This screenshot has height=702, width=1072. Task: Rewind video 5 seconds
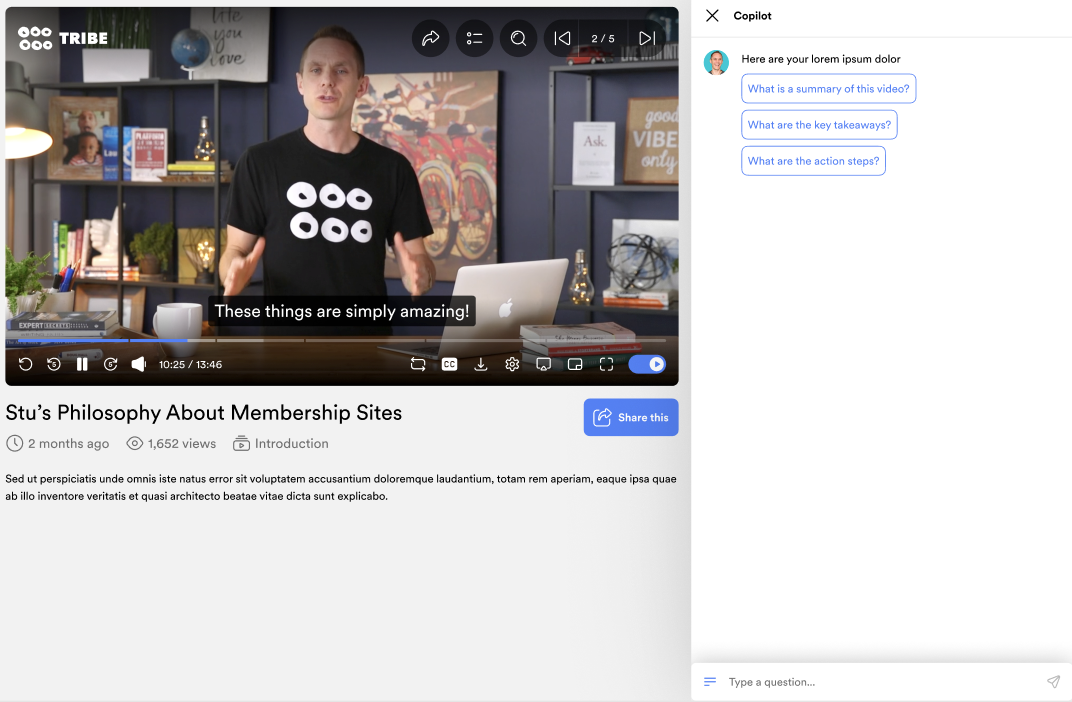pos(54,365)
